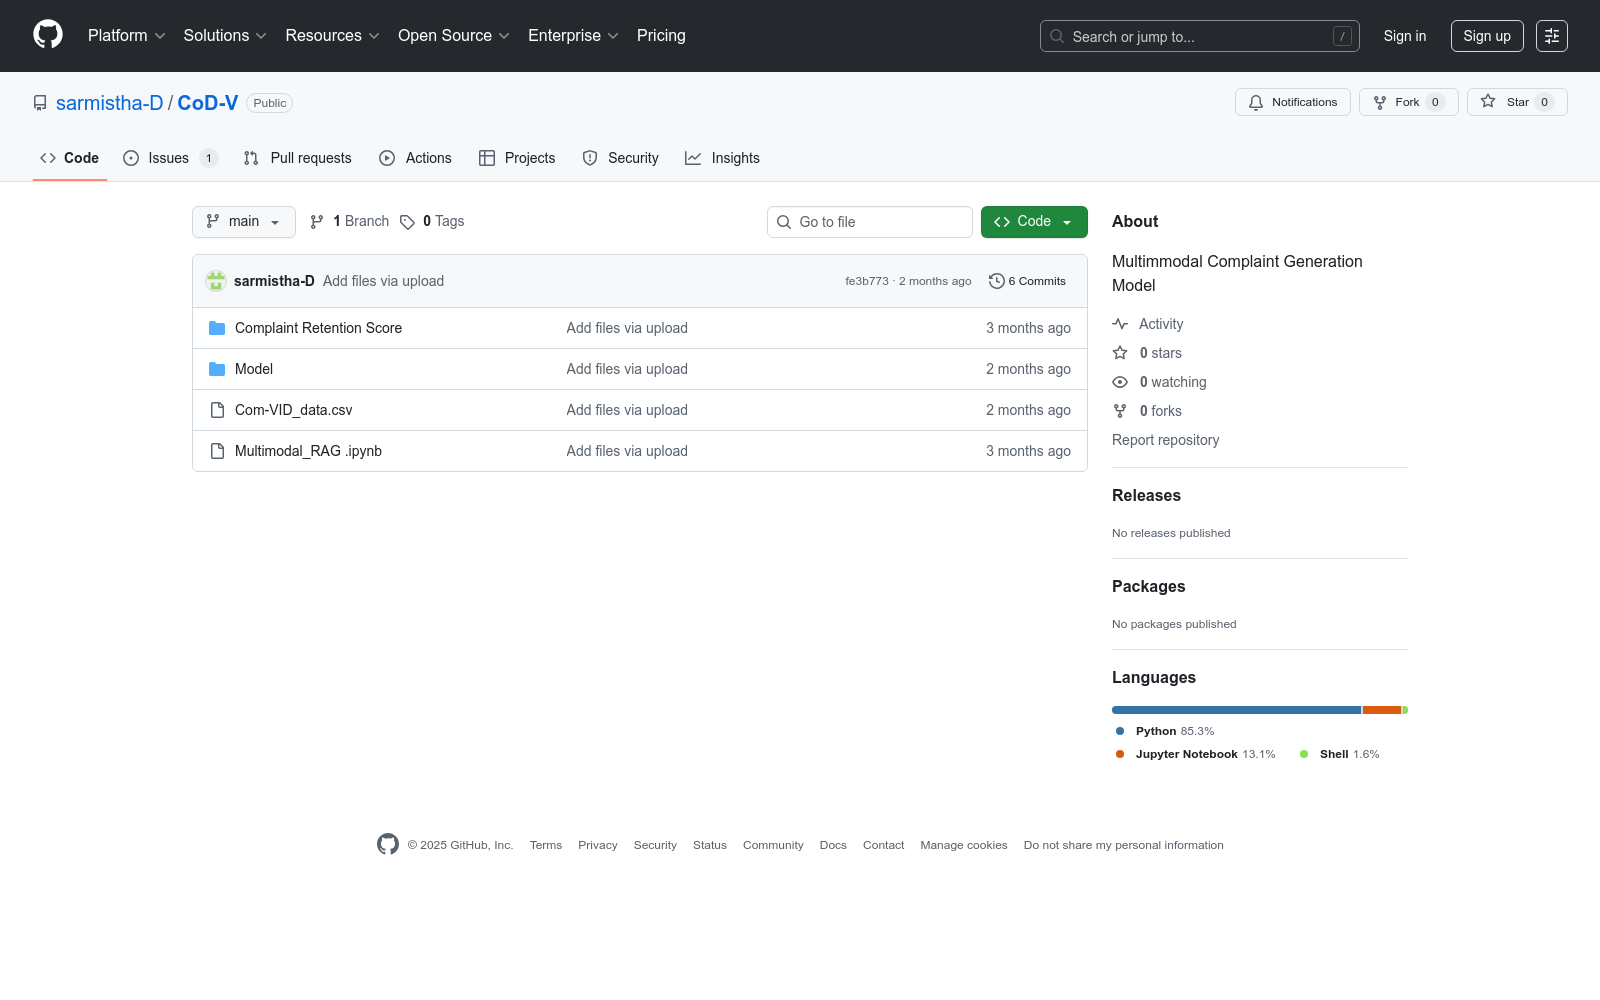
Task: Open the main branch selector dropdown
Action: pos(243,222)
